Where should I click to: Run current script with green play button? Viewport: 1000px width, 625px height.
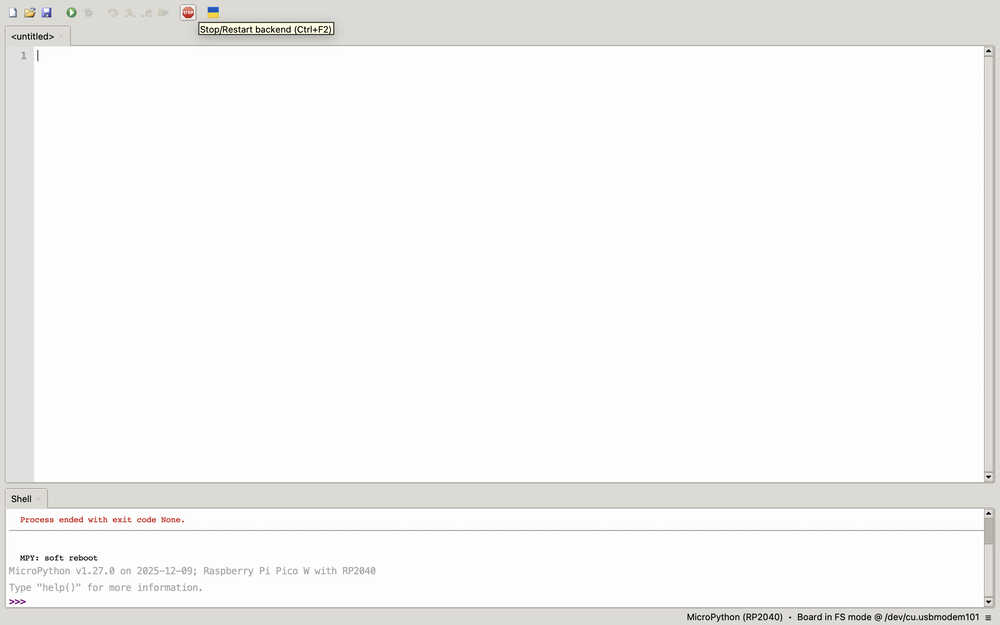pos(71,12)
